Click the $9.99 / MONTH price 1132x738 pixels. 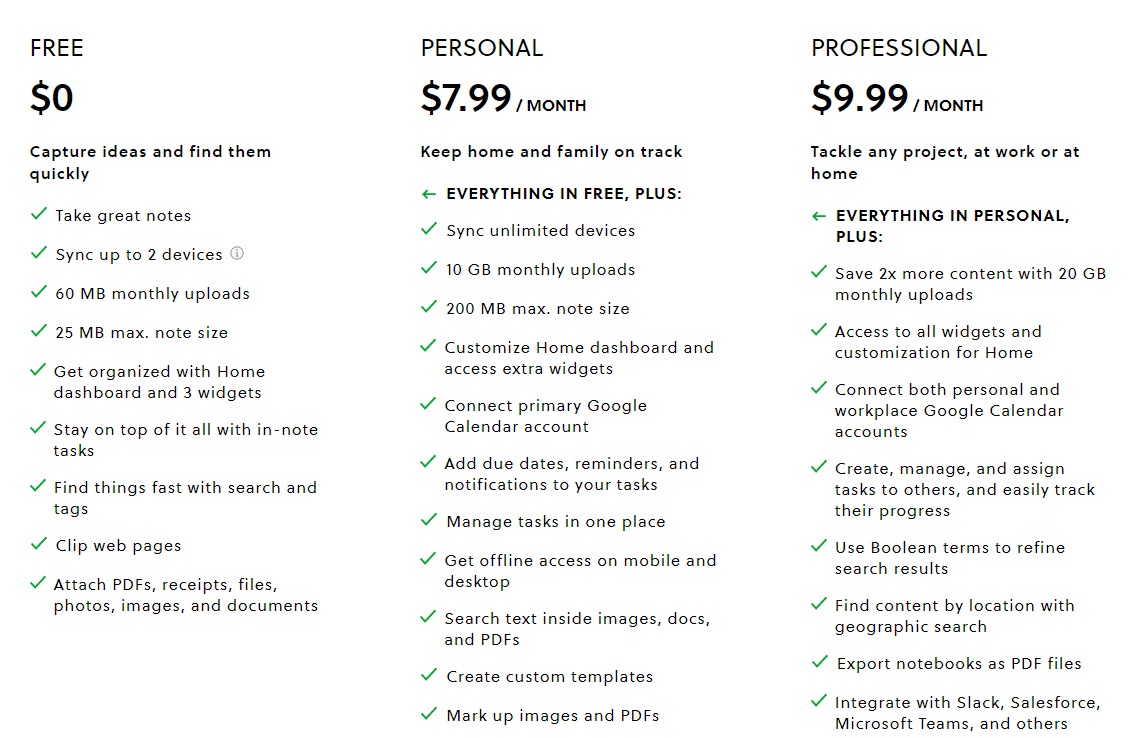click(x=896, y=99)
